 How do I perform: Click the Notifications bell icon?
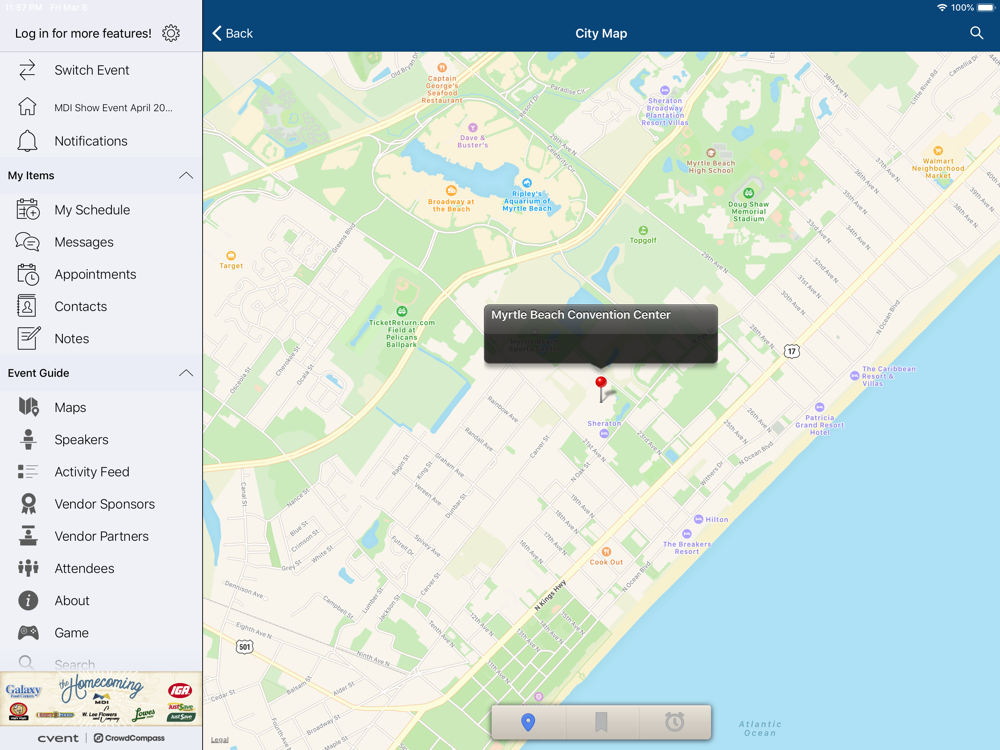[x=27, y=140]
